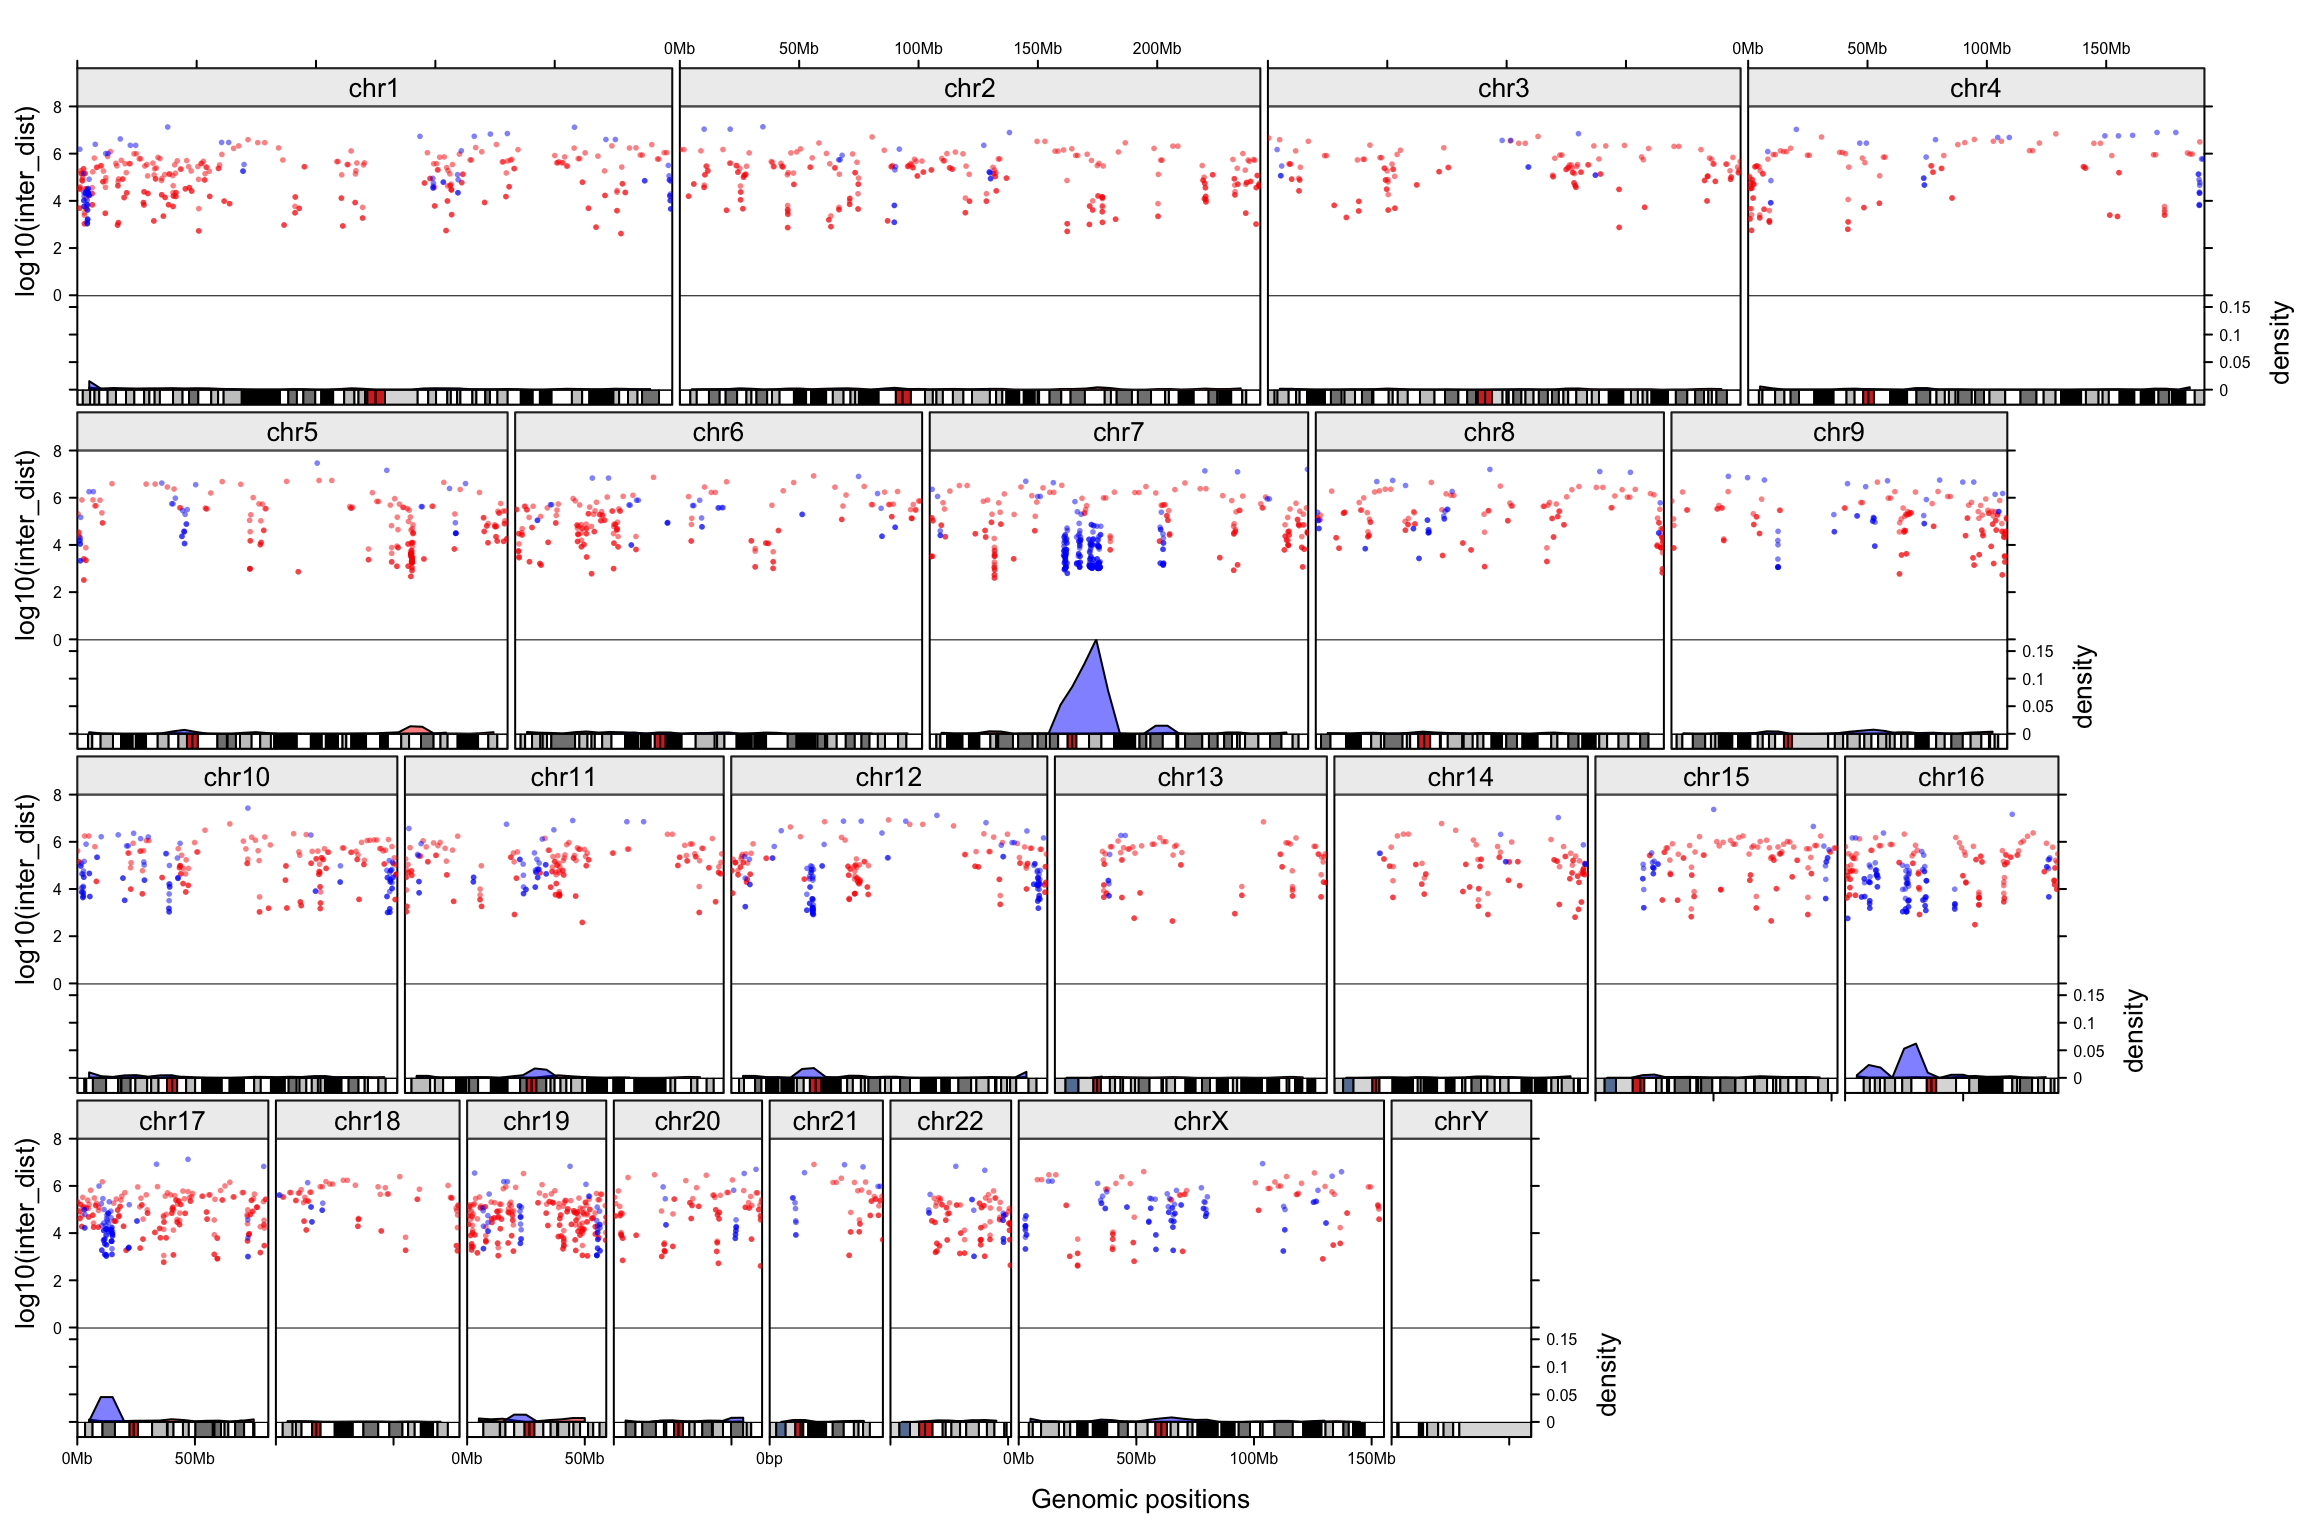Click the chrX panel header label

(1200, 1121)
